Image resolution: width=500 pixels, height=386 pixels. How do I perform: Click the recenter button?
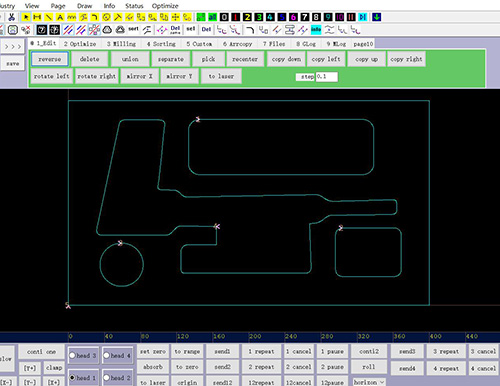click(245, 59)
